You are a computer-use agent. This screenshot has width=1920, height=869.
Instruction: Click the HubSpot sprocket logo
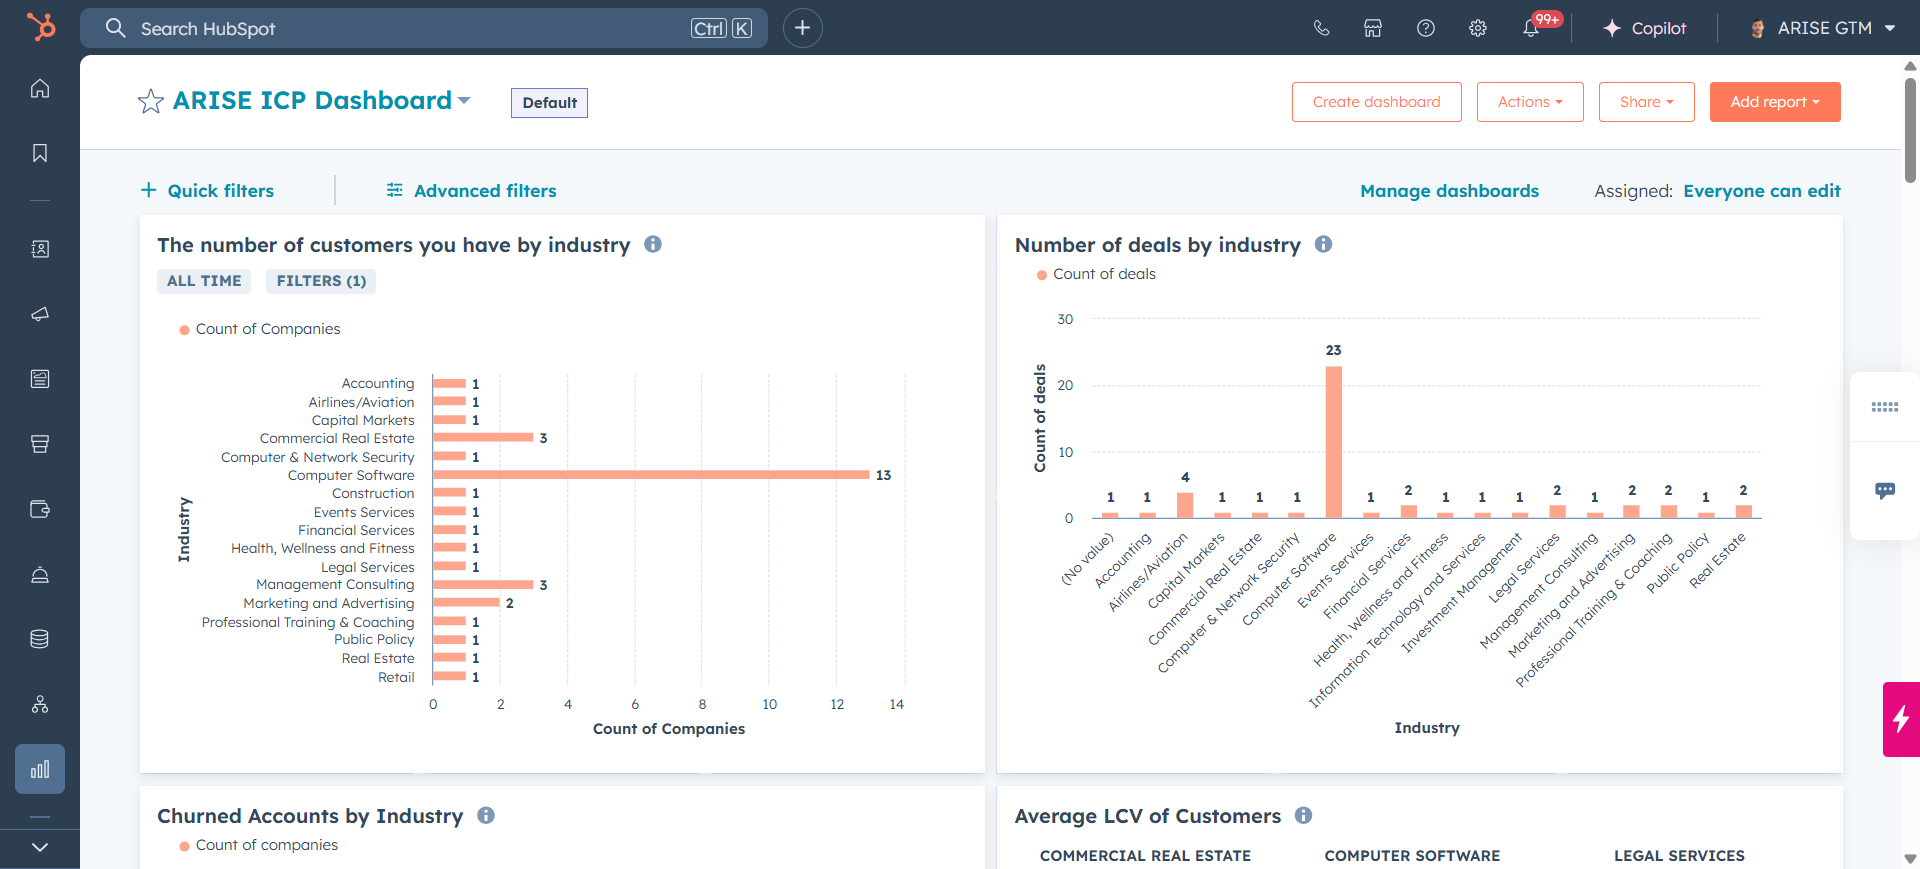tap(40, 27)
